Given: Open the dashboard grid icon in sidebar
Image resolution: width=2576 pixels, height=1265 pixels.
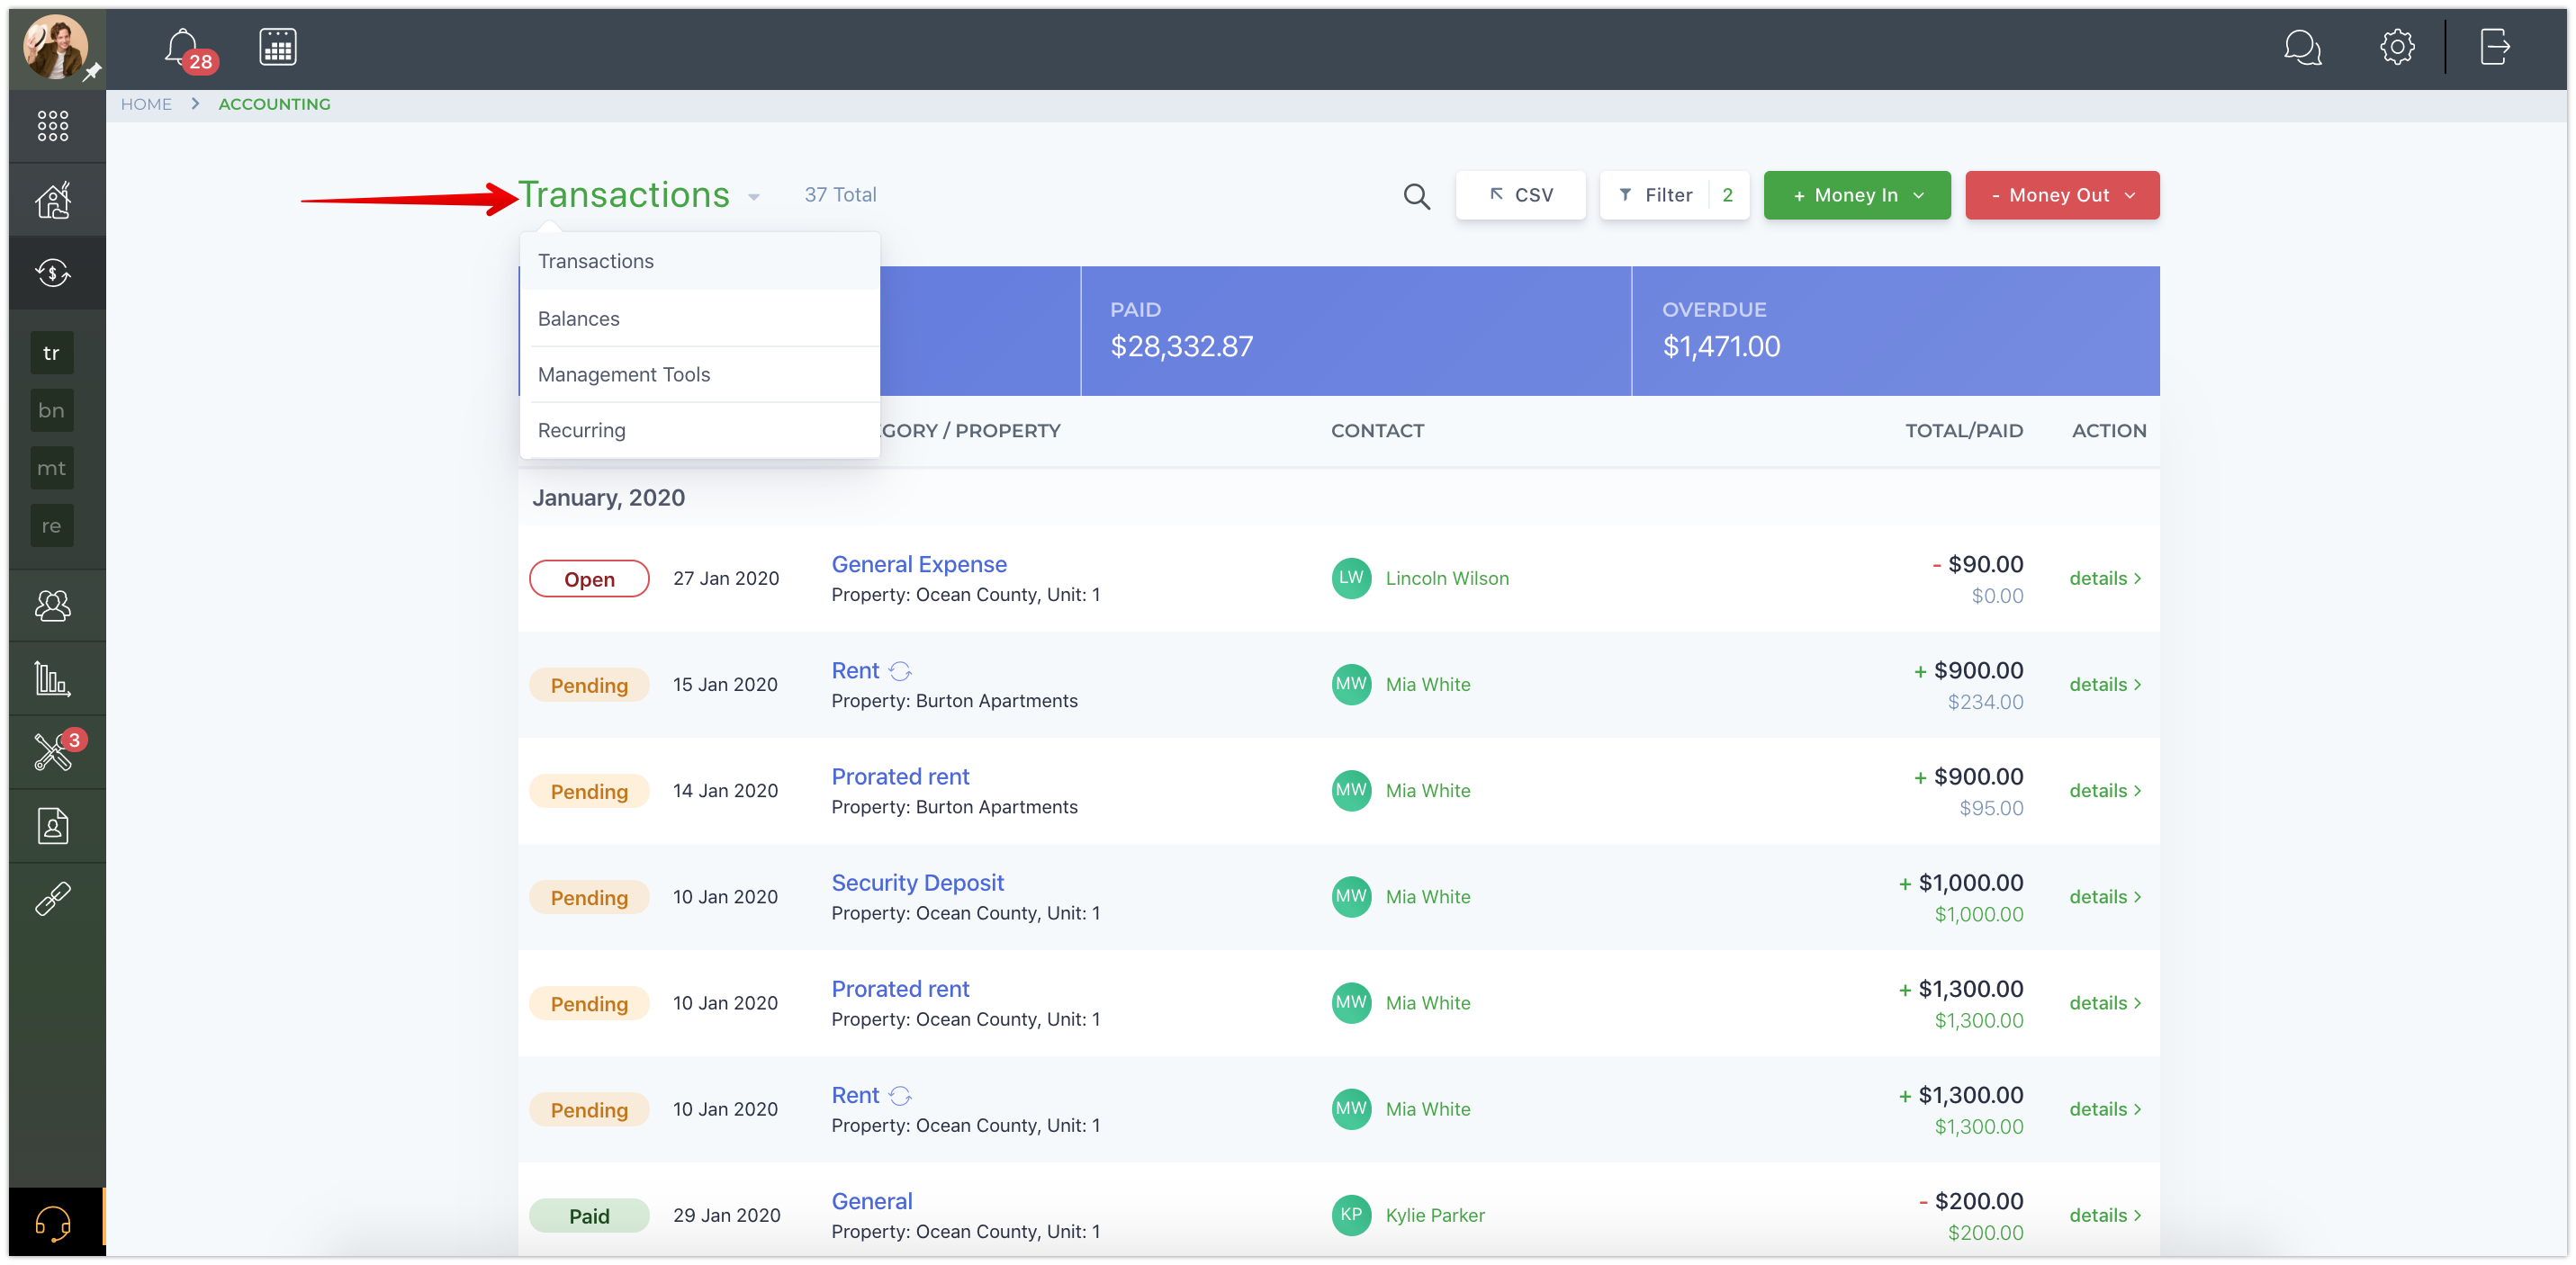Looking at the screenshot, I should [53, 126].
